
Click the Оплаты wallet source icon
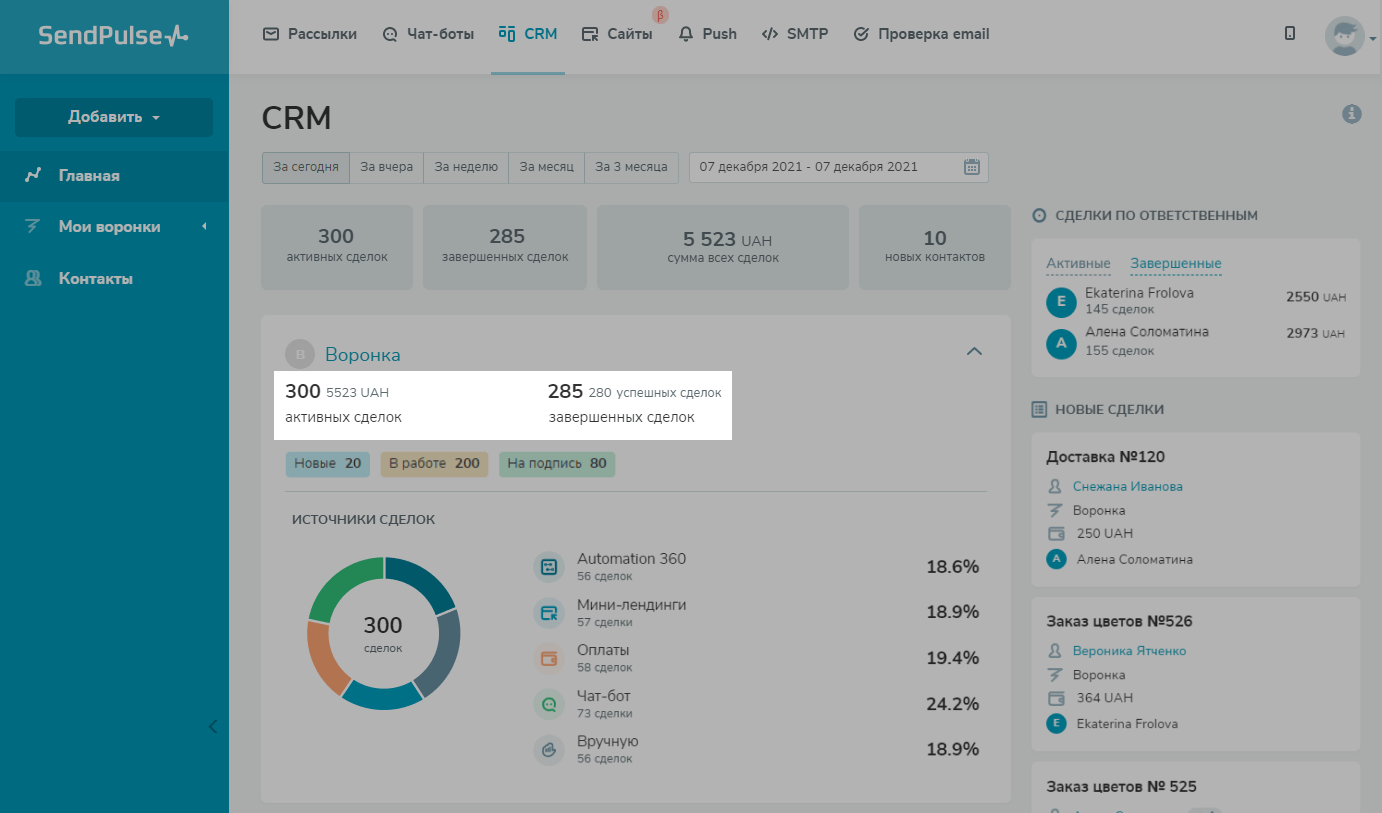coord(549,658)
